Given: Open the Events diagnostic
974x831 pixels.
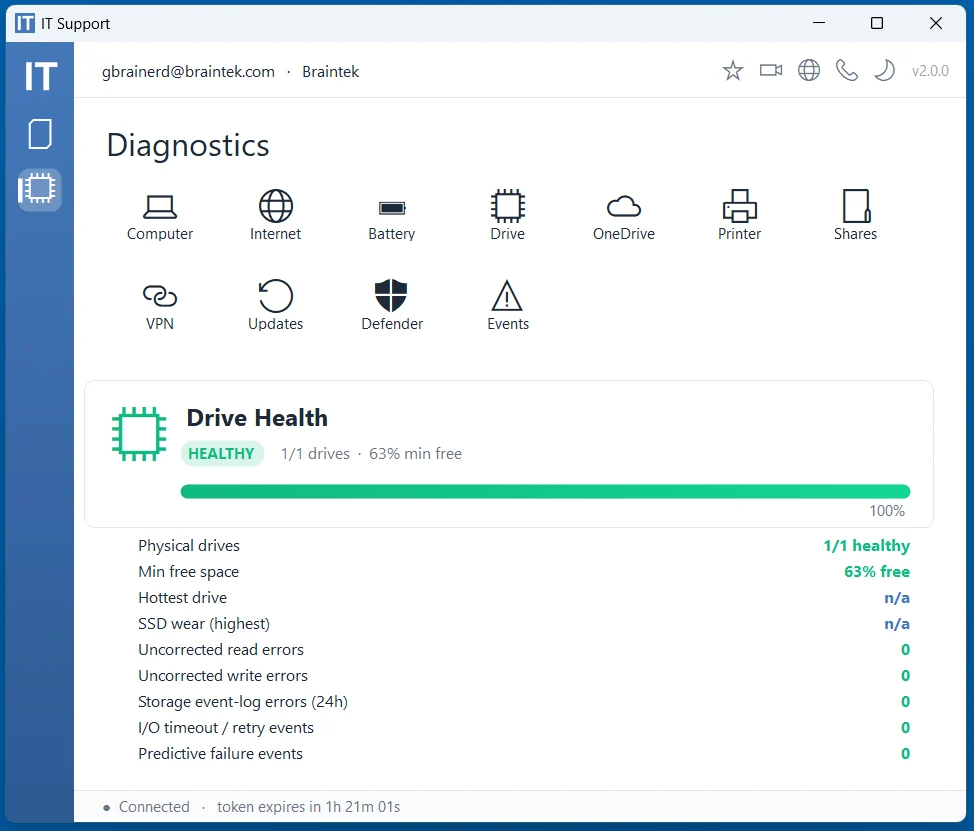Looking at the screenshot, I should point(507,306).
